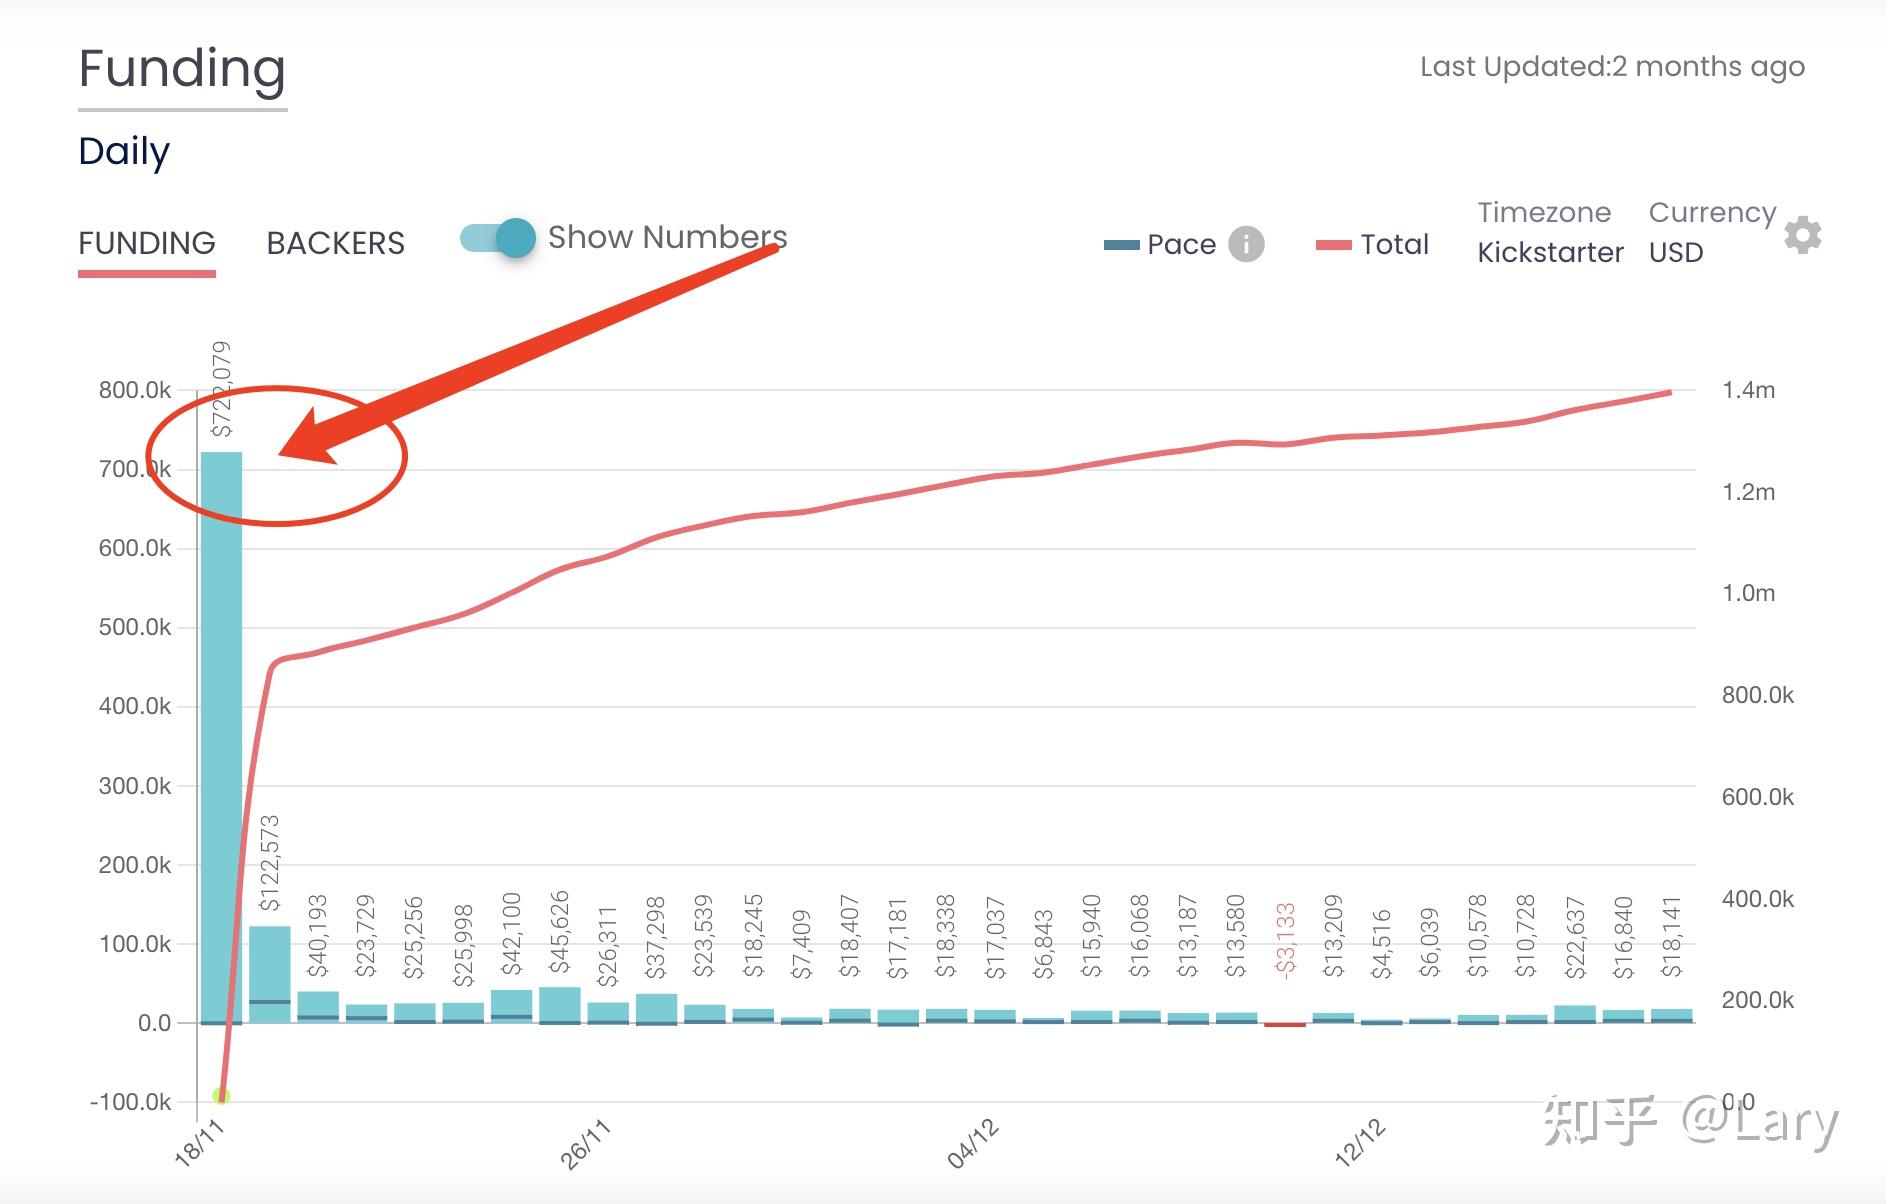Image resolution: width=1886 pixels, height=1204 pixels.
Task: Select the FUNDING tab
Action: [147, 243]
